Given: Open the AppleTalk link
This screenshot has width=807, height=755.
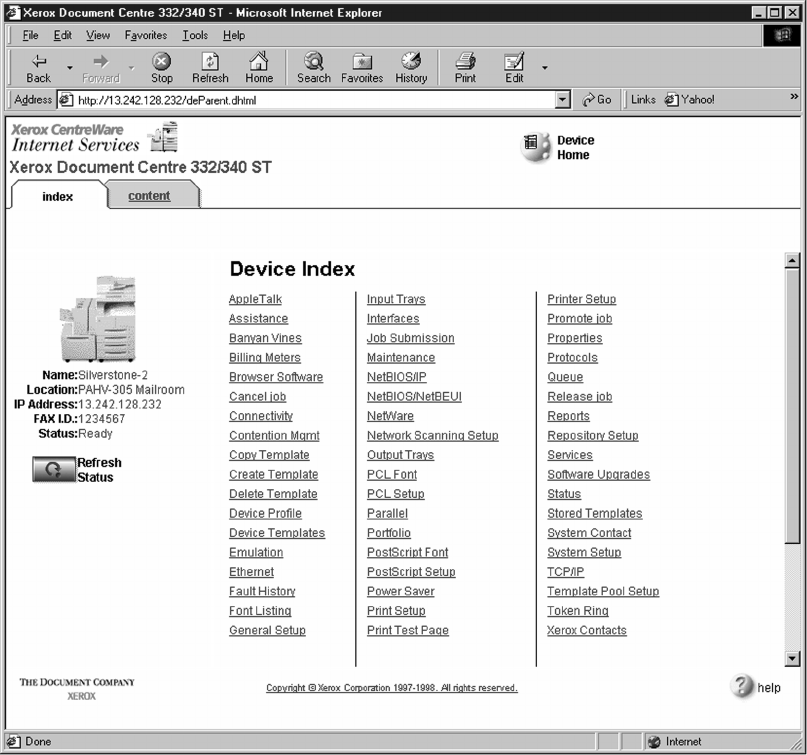Looking at the screenshot, I should pos(255,299).
